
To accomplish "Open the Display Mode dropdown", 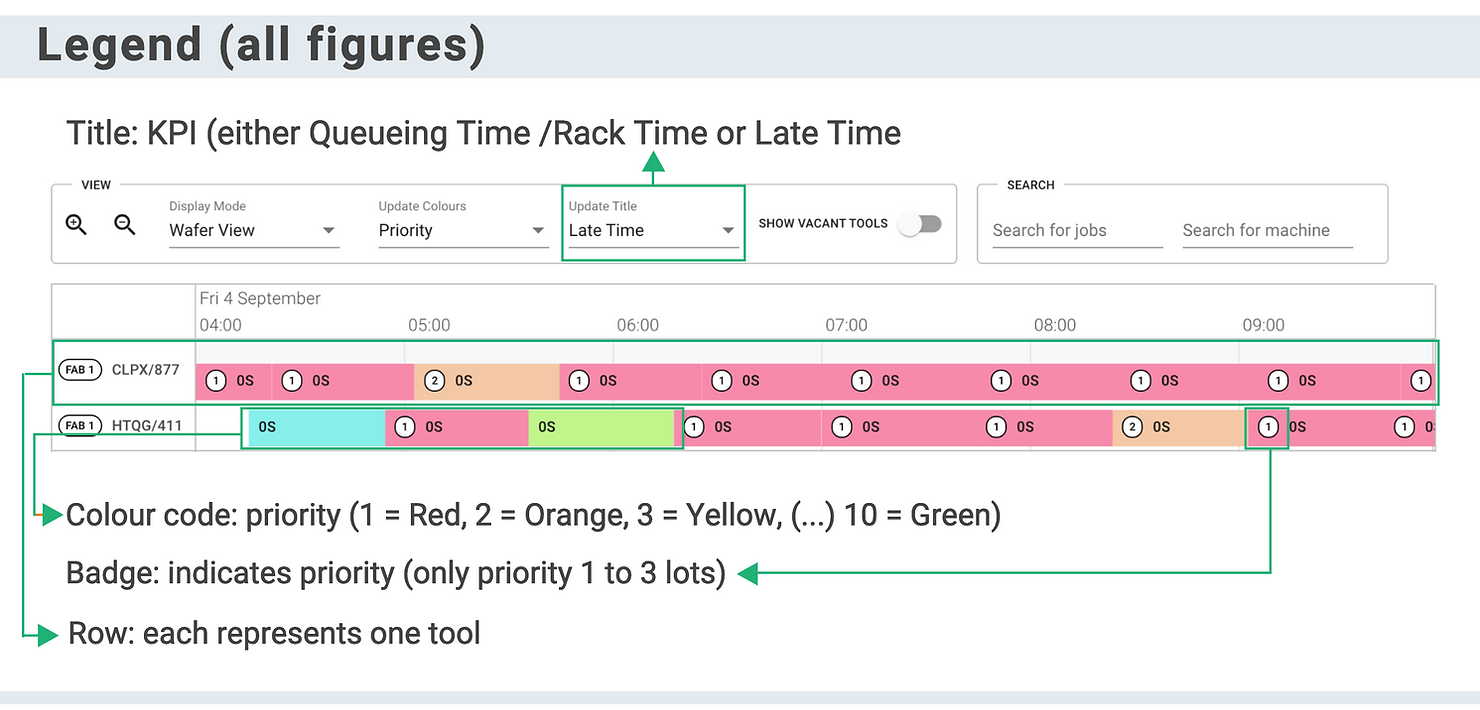I will 254,230.
